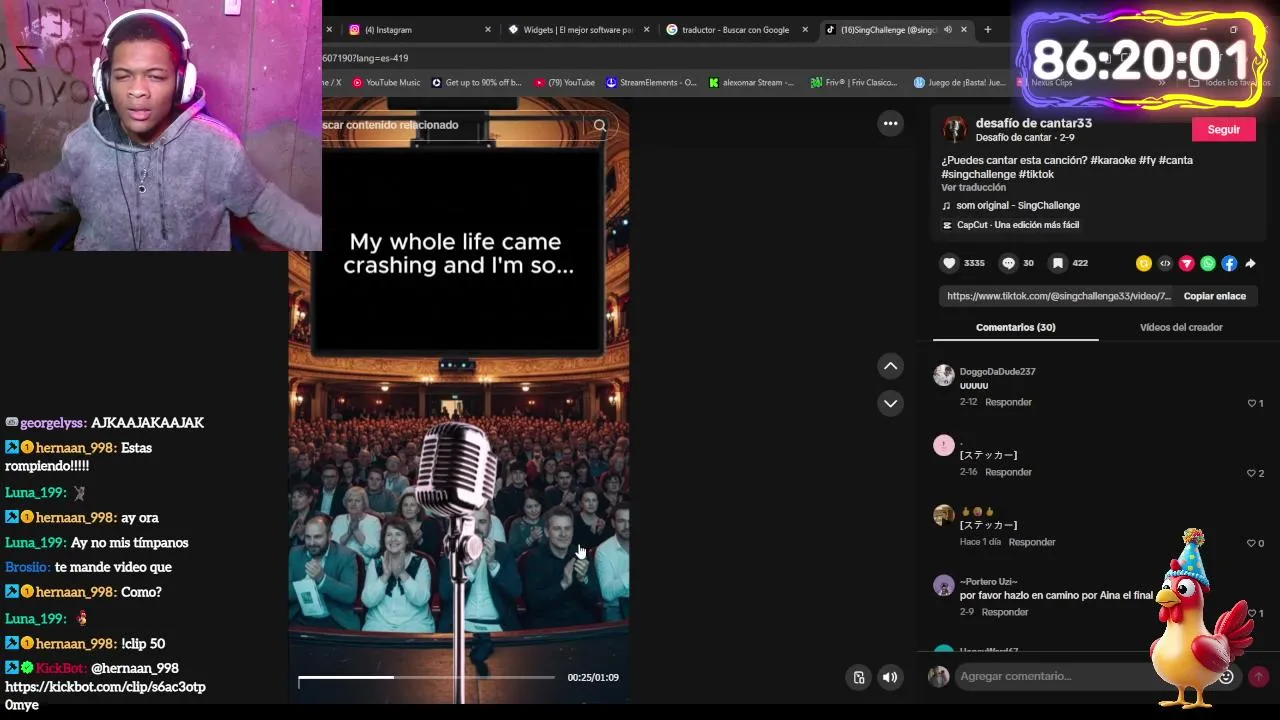Open DoggoDaDude237's avatar
This screenshot has height=720, width=1280.
[x=943, y=375]
